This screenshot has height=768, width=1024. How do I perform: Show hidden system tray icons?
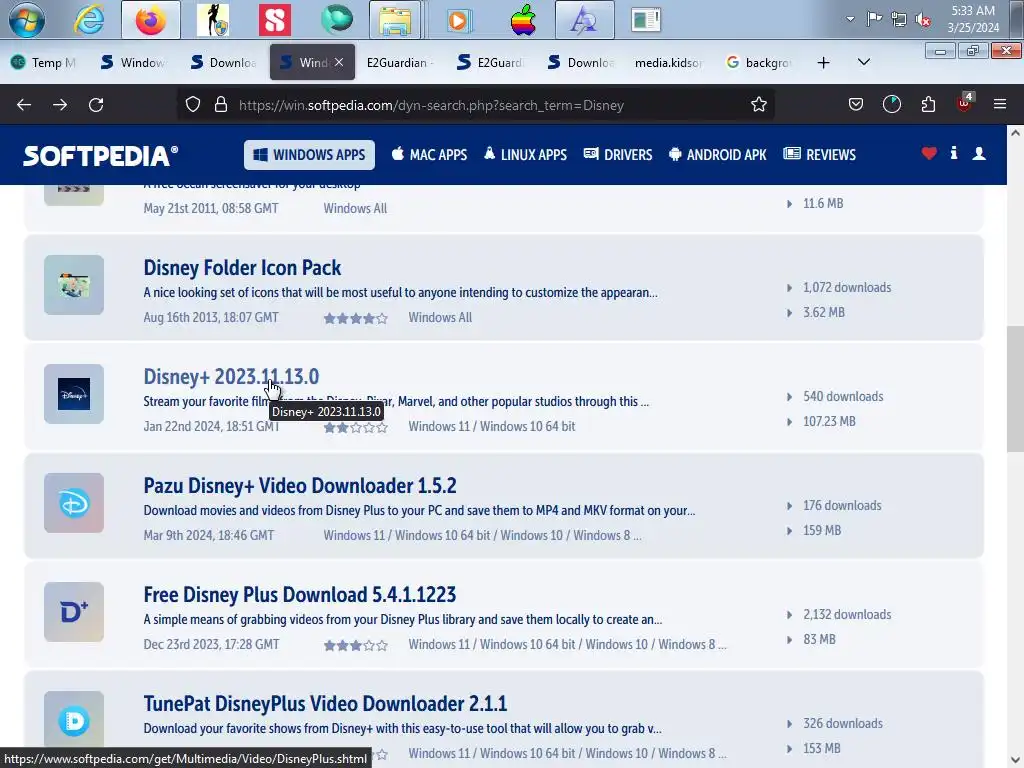pos(850,19)
